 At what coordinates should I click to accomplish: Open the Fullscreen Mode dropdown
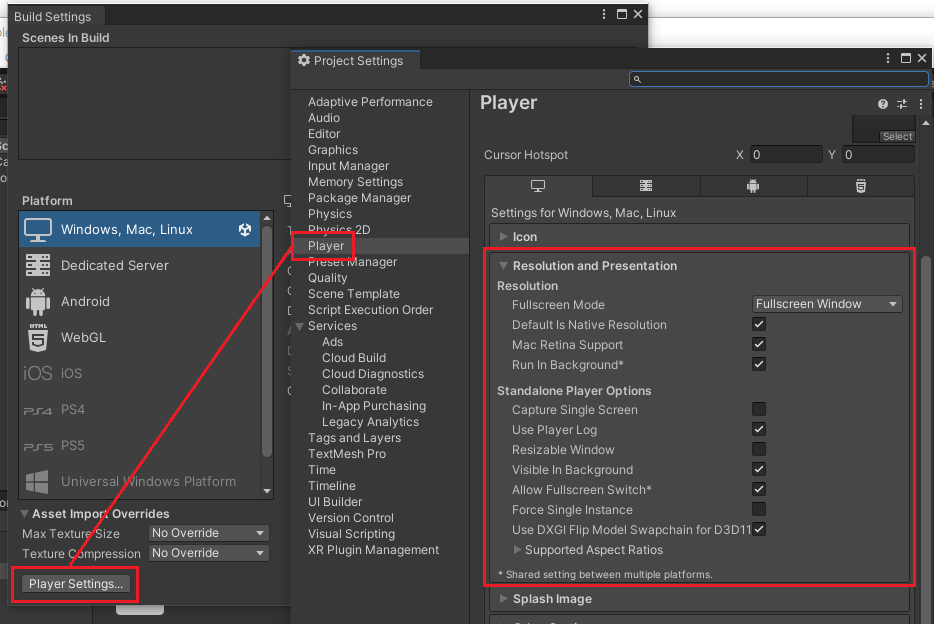[x=827, y=304]
